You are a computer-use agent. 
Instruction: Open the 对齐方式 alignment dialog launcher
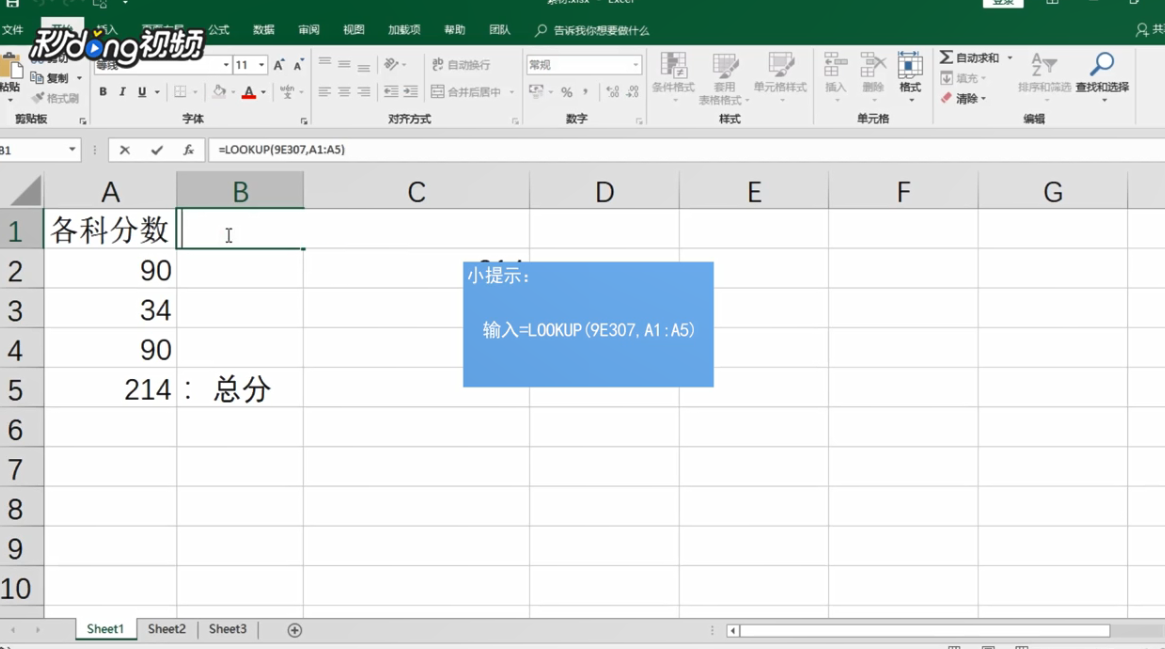point(516,121)
